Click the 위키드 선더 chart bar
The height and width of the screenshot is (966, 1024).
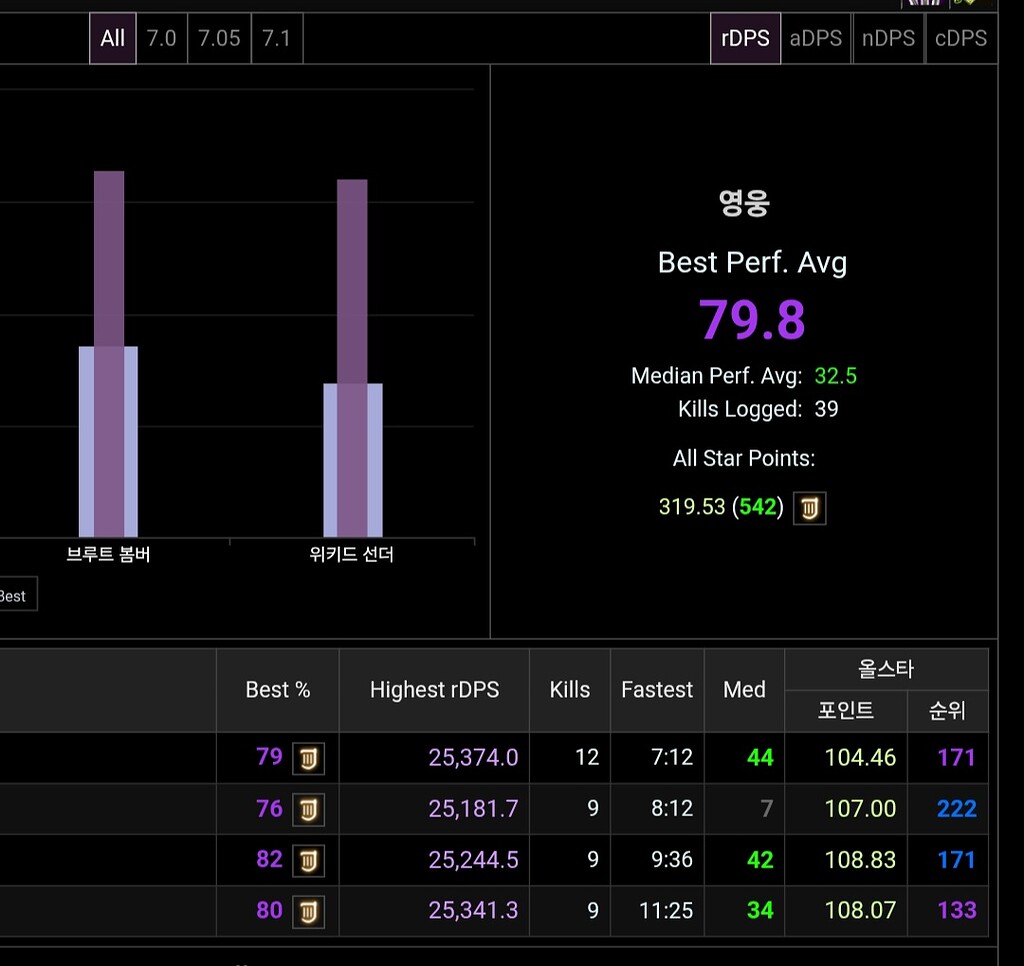coord(353,359)
